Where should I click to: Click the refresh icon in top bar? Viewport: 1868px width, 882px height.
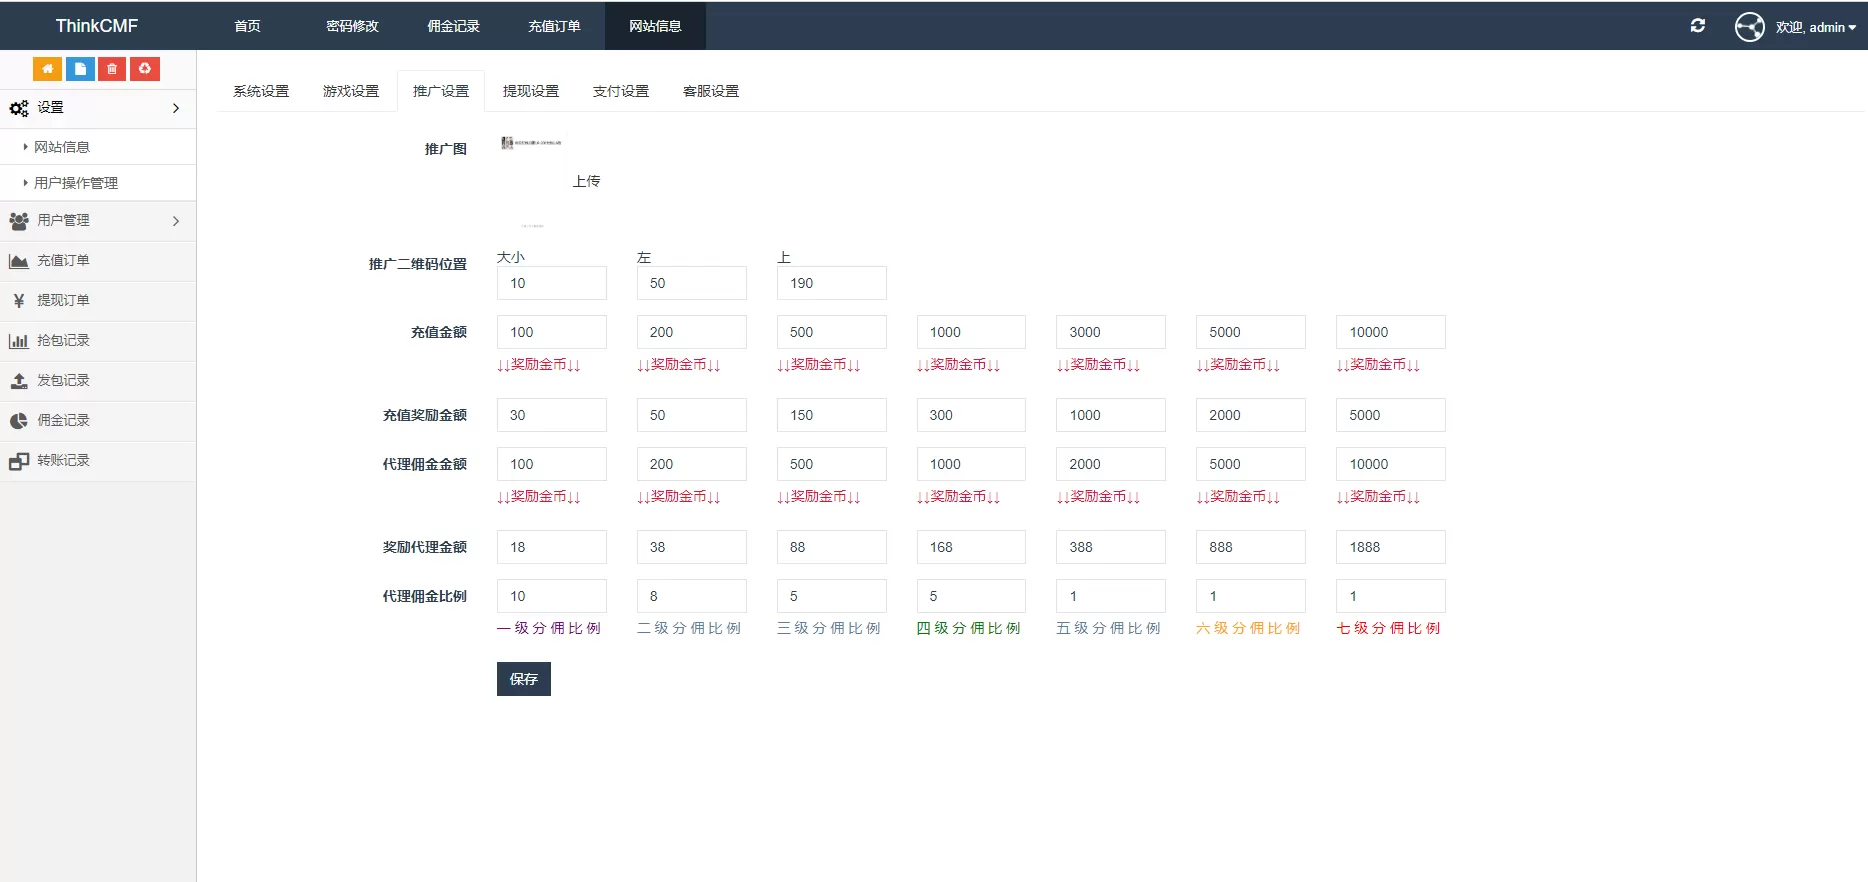(x=1697, y=26)
